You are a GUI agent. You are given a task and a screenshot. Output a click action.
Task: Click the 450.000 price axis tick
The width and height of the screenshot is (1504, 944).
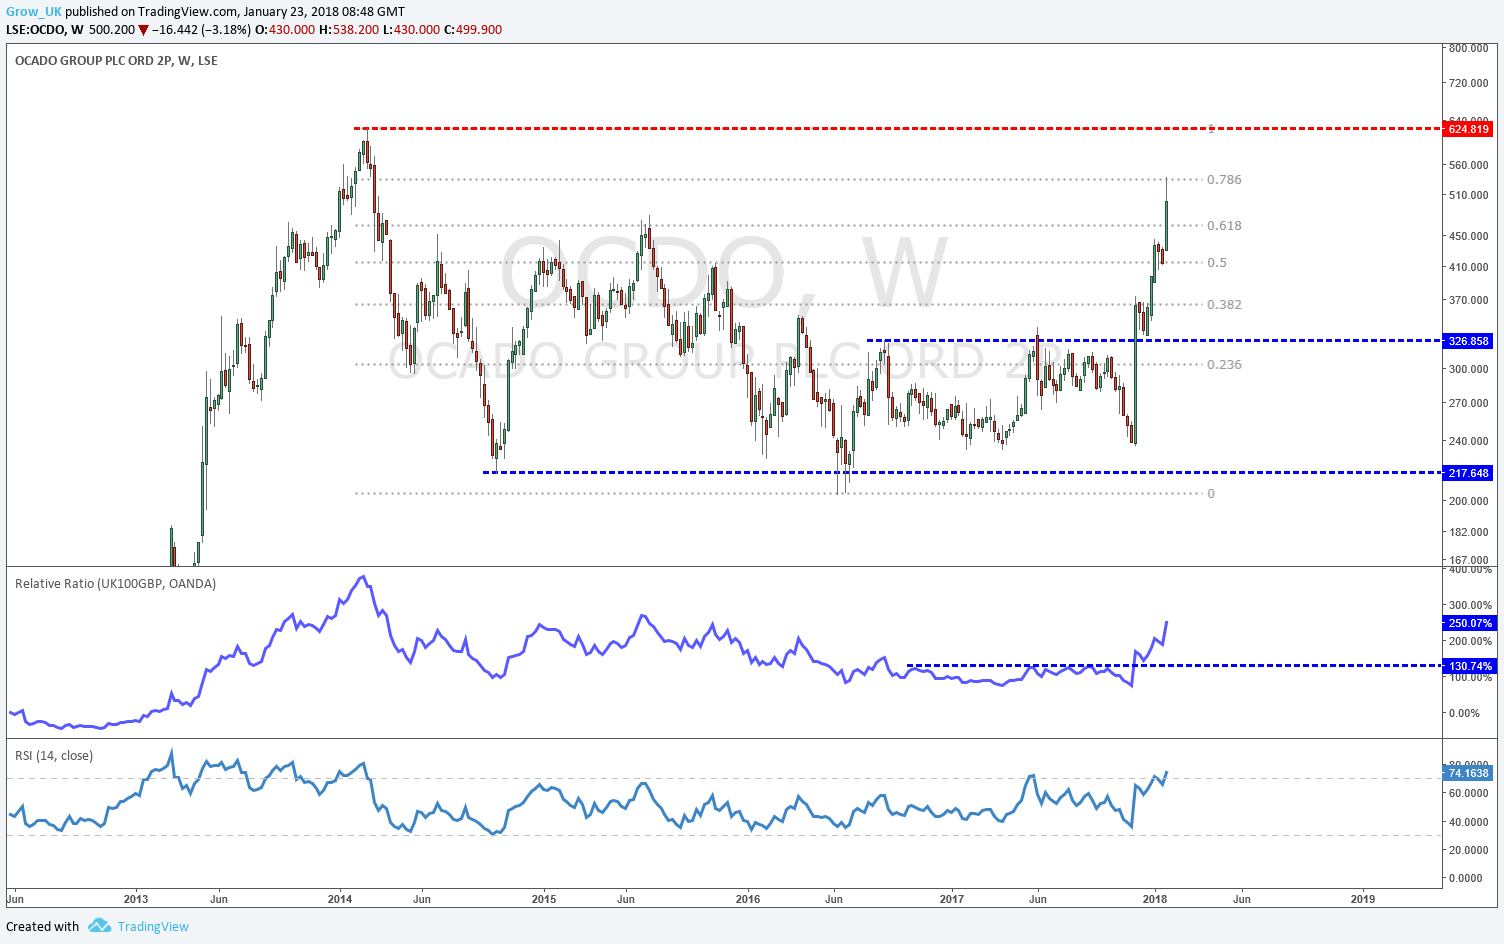pyautogui.click(x=1469, y=237)
